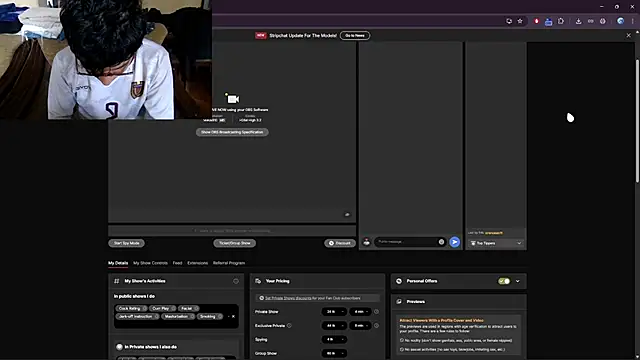Click the Previews panel icon
The width and height of the screenshot is (640, 360).
(x=399, y=302)
